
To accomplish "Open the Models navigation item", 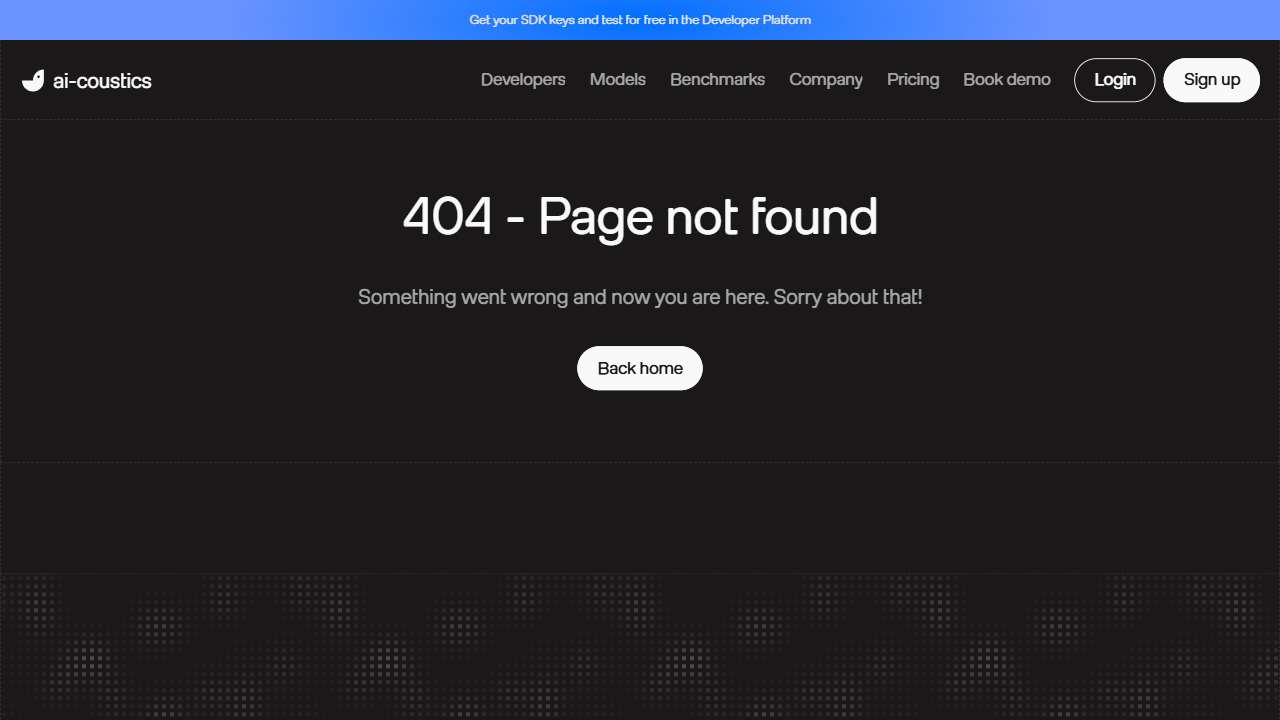I will coord(618,80).
